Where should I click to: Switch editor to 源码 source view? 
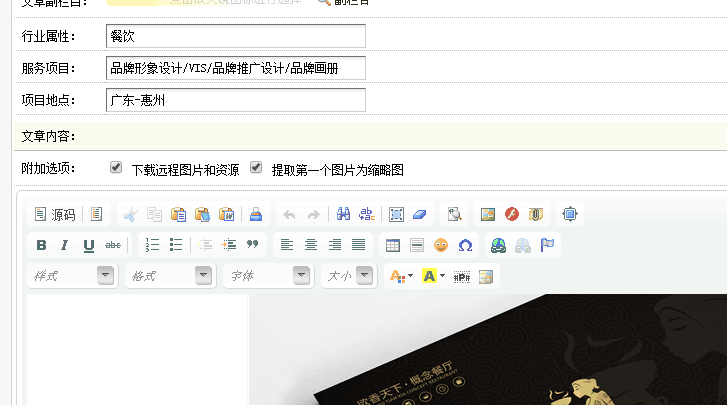[x=55, y=215]
